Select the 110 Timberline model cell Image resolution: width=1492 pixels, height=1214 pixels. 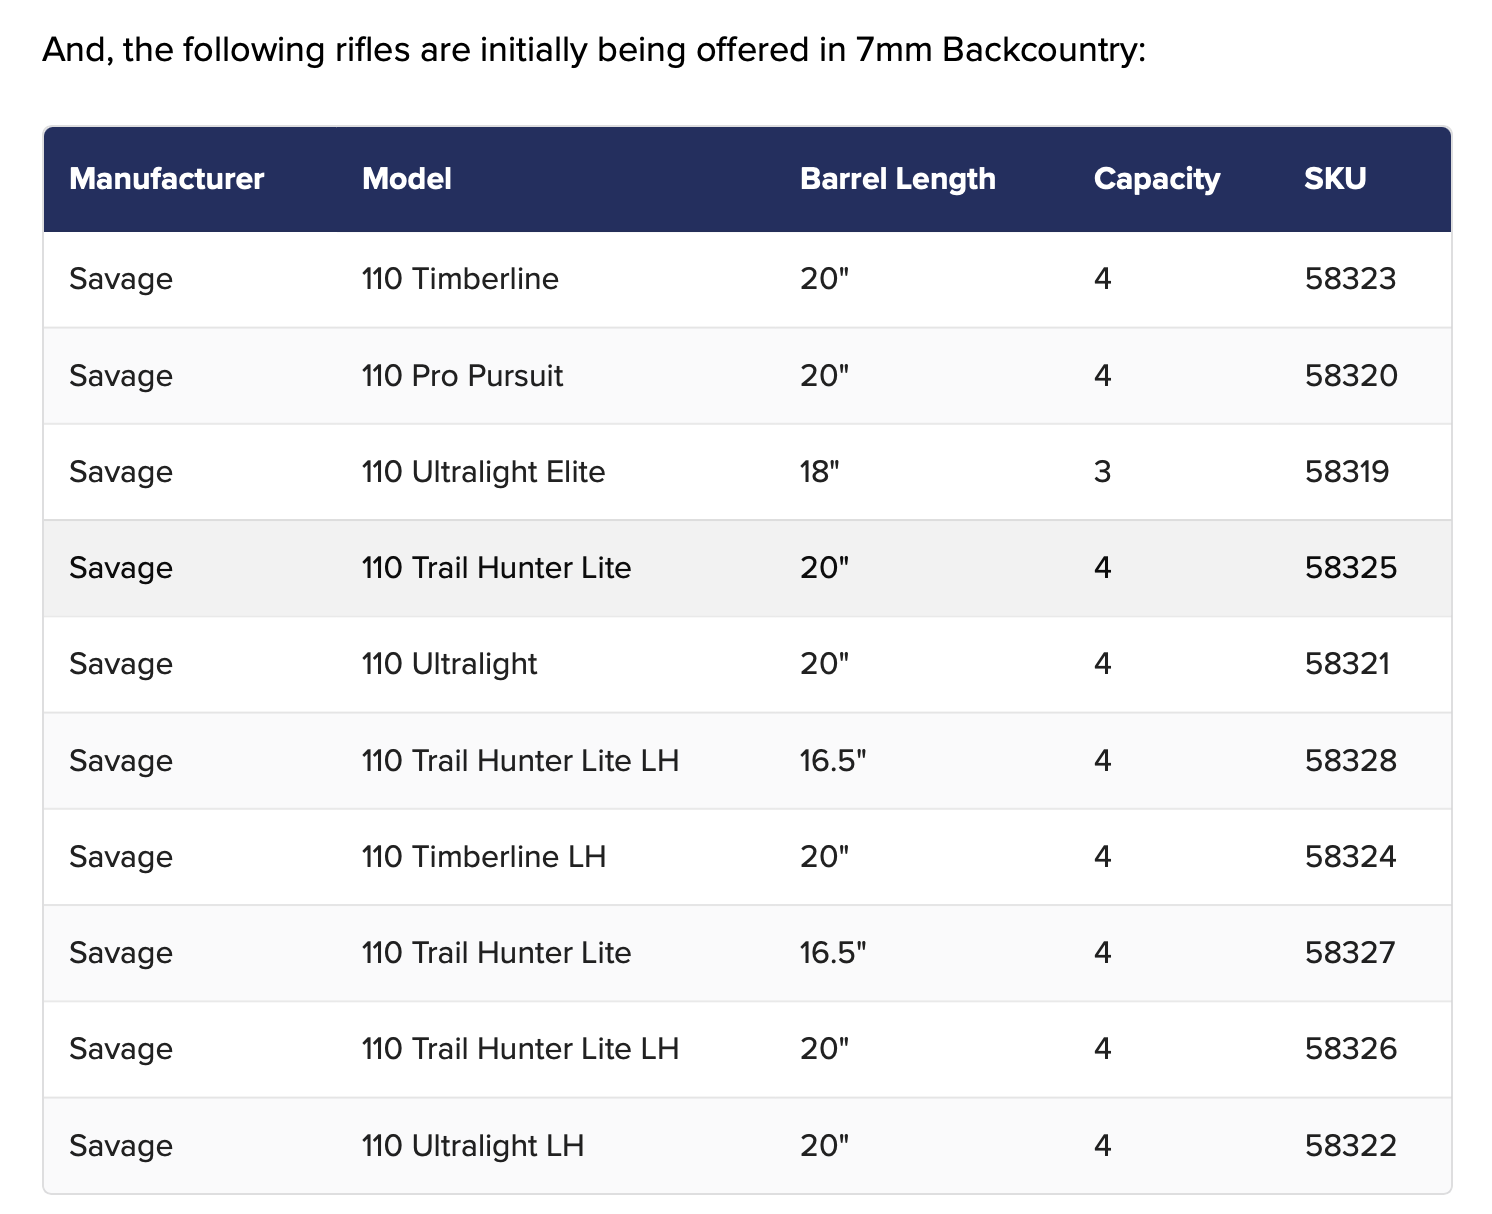460,278
